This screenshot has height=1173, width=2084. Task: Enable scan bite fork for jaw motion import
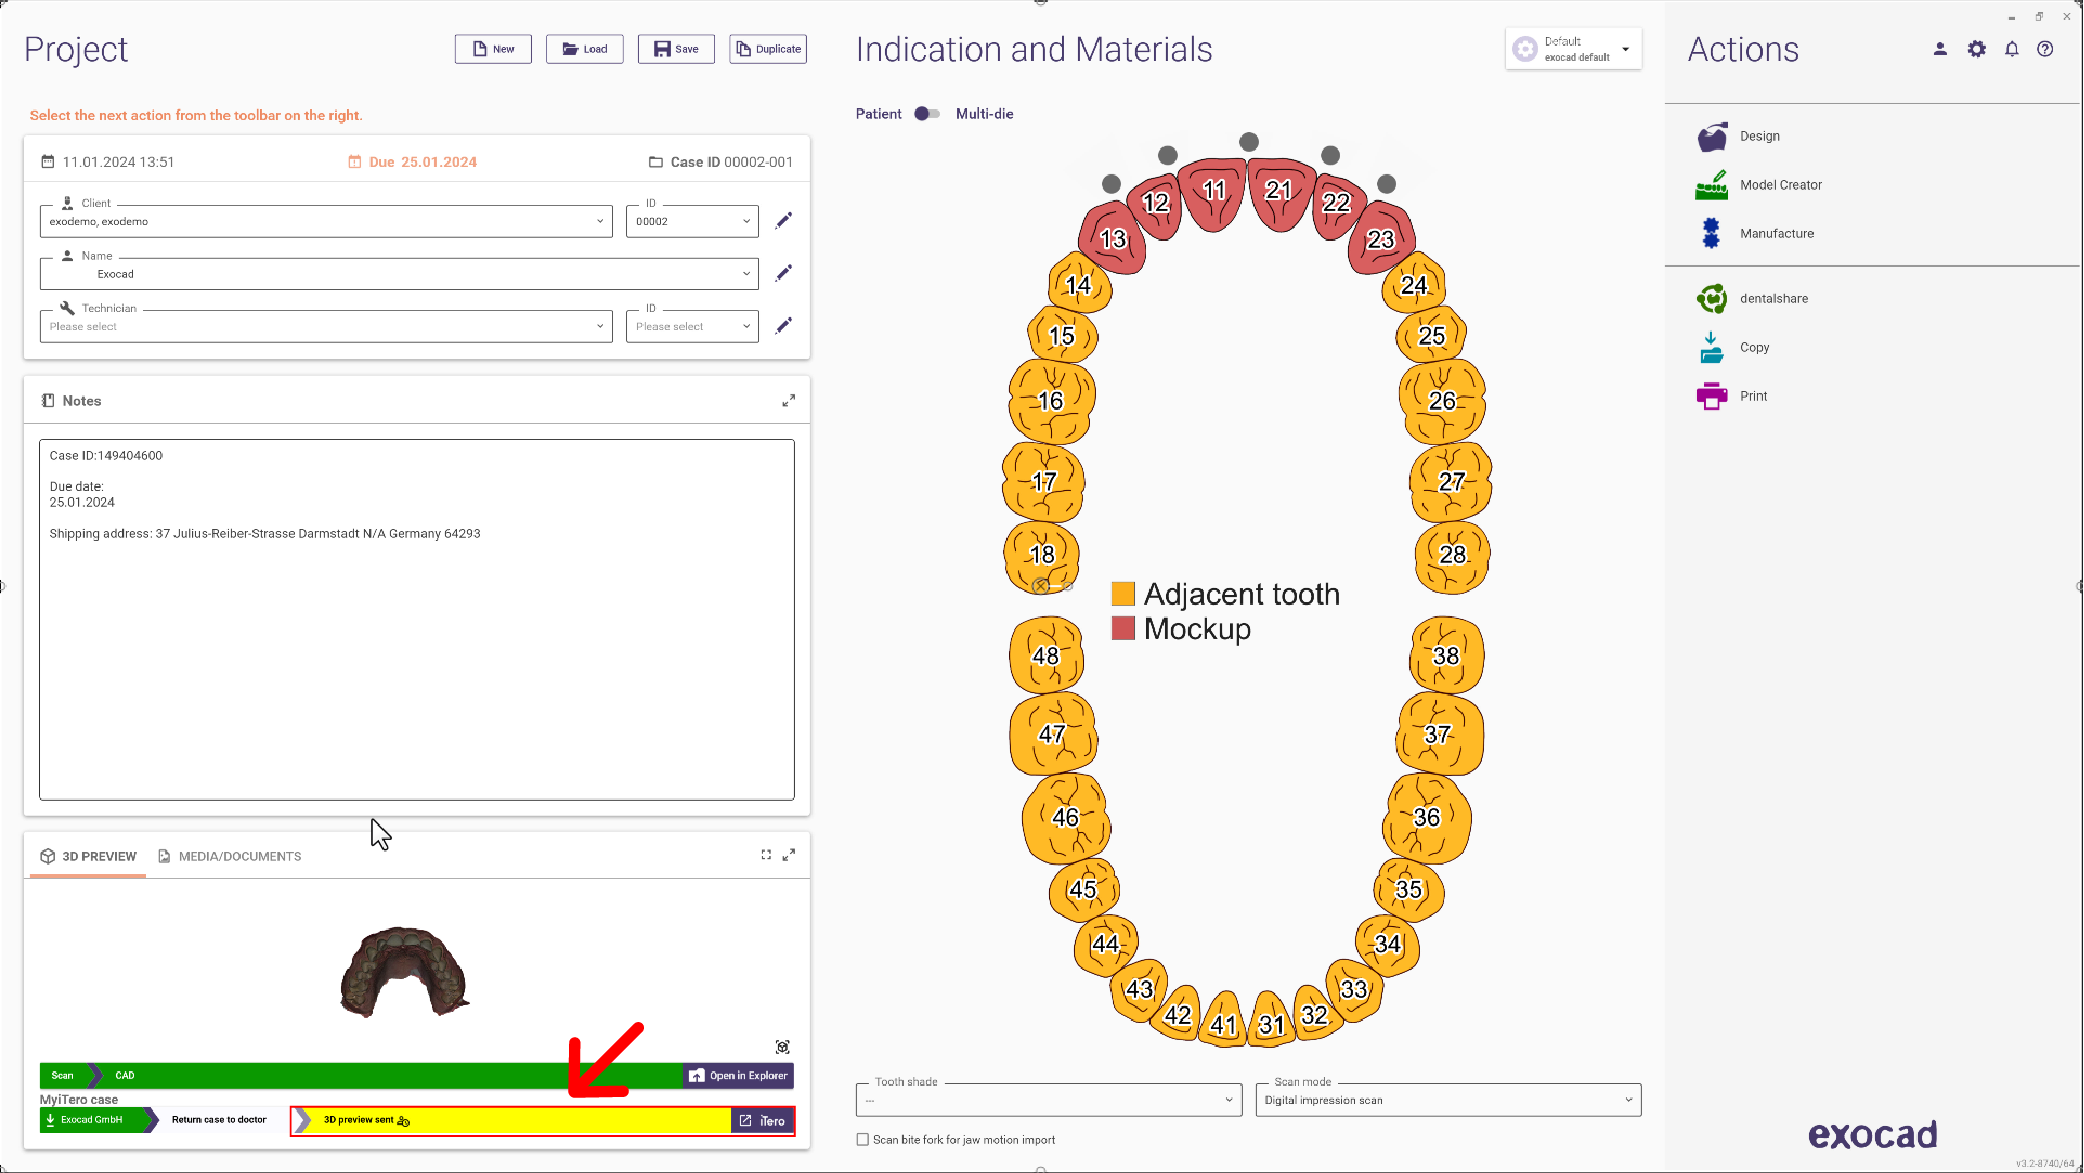[x=863, y=1140]
